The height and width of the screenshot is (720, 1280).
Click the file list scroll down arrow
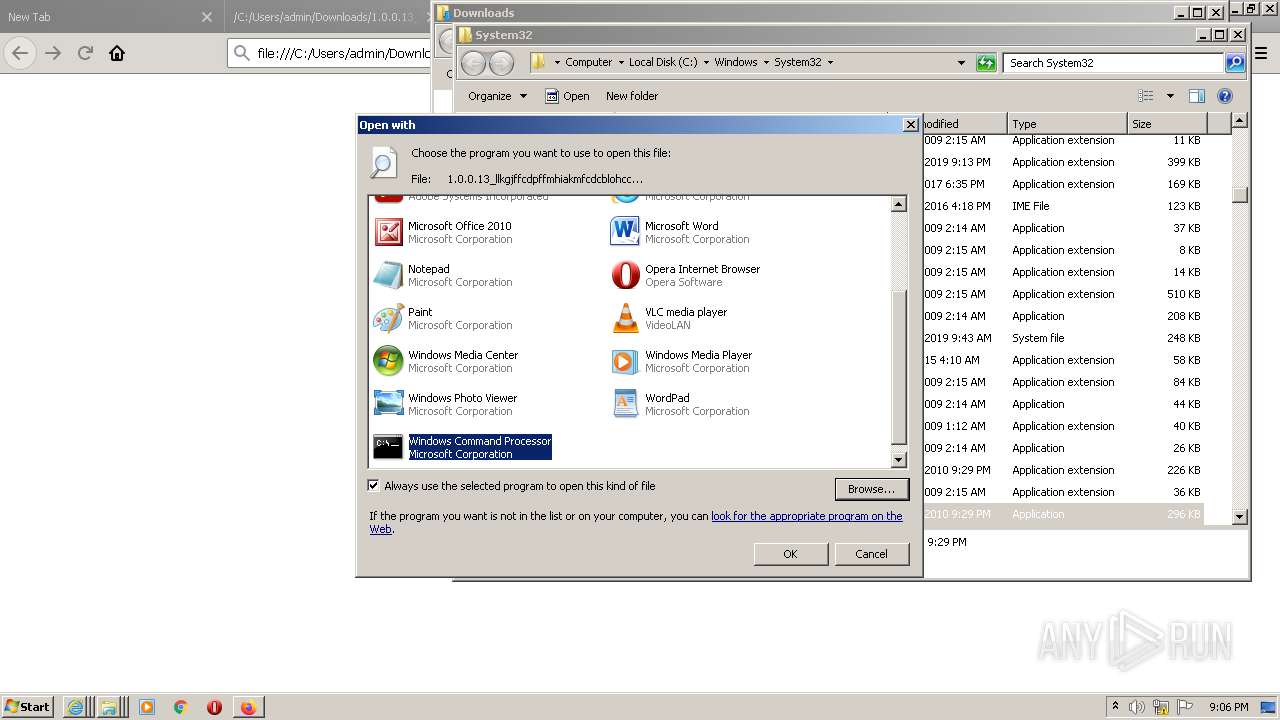pyautogui.click(x=1240, y=517)
